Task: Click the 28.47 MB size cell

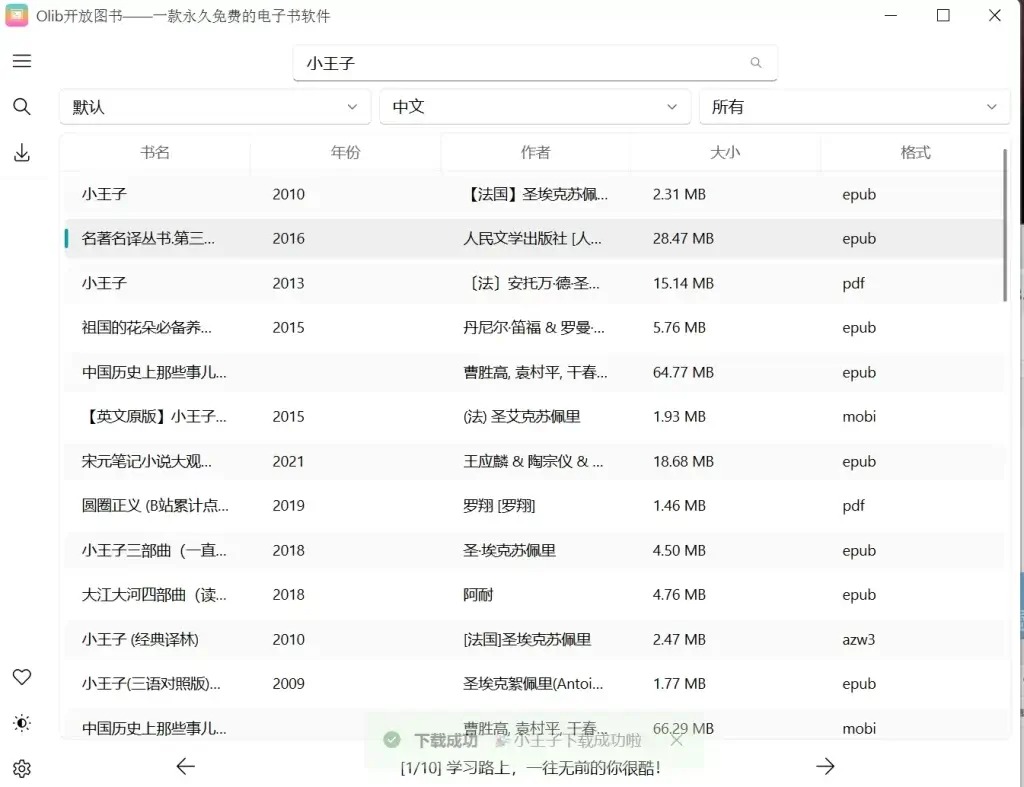Action: point(683,238)
